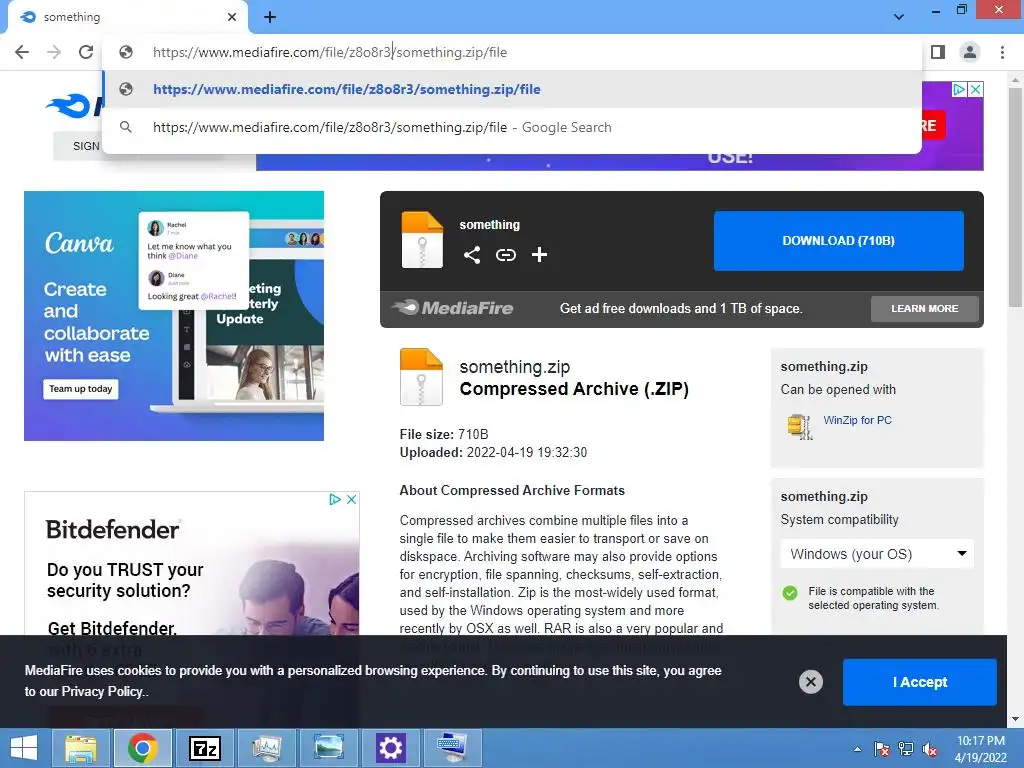Click the 'File size: 710B' text

coord(444,434)
